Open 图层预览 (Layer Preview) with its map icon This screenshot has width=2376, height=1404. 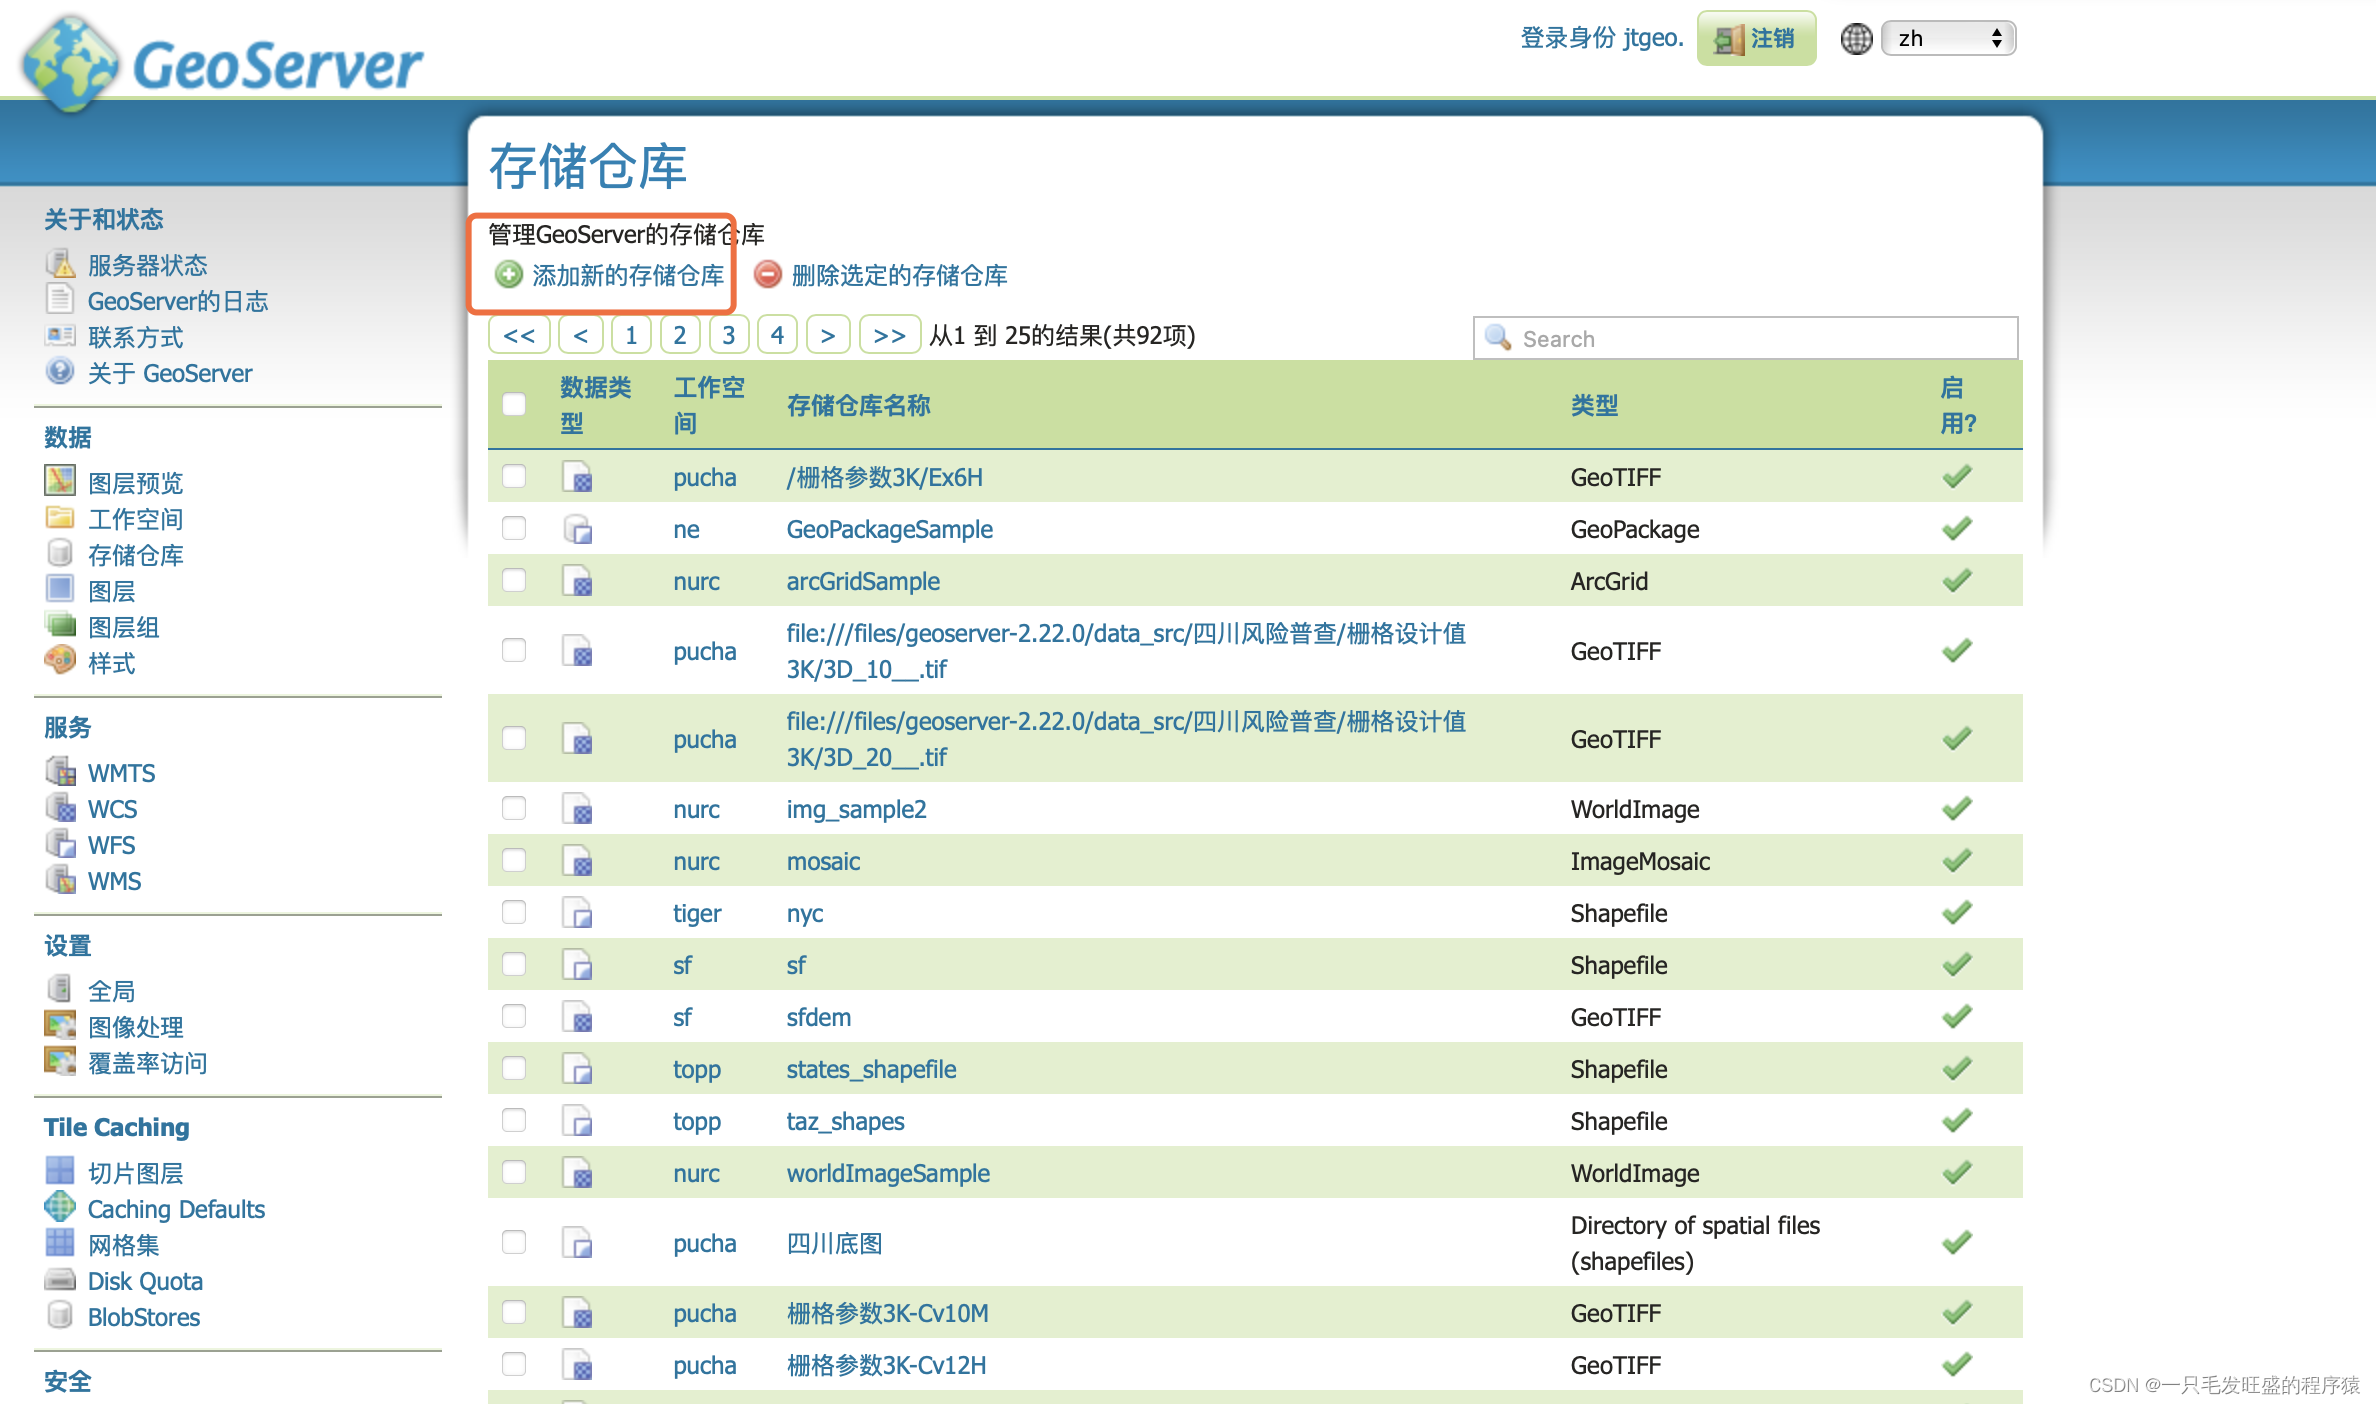60,482
